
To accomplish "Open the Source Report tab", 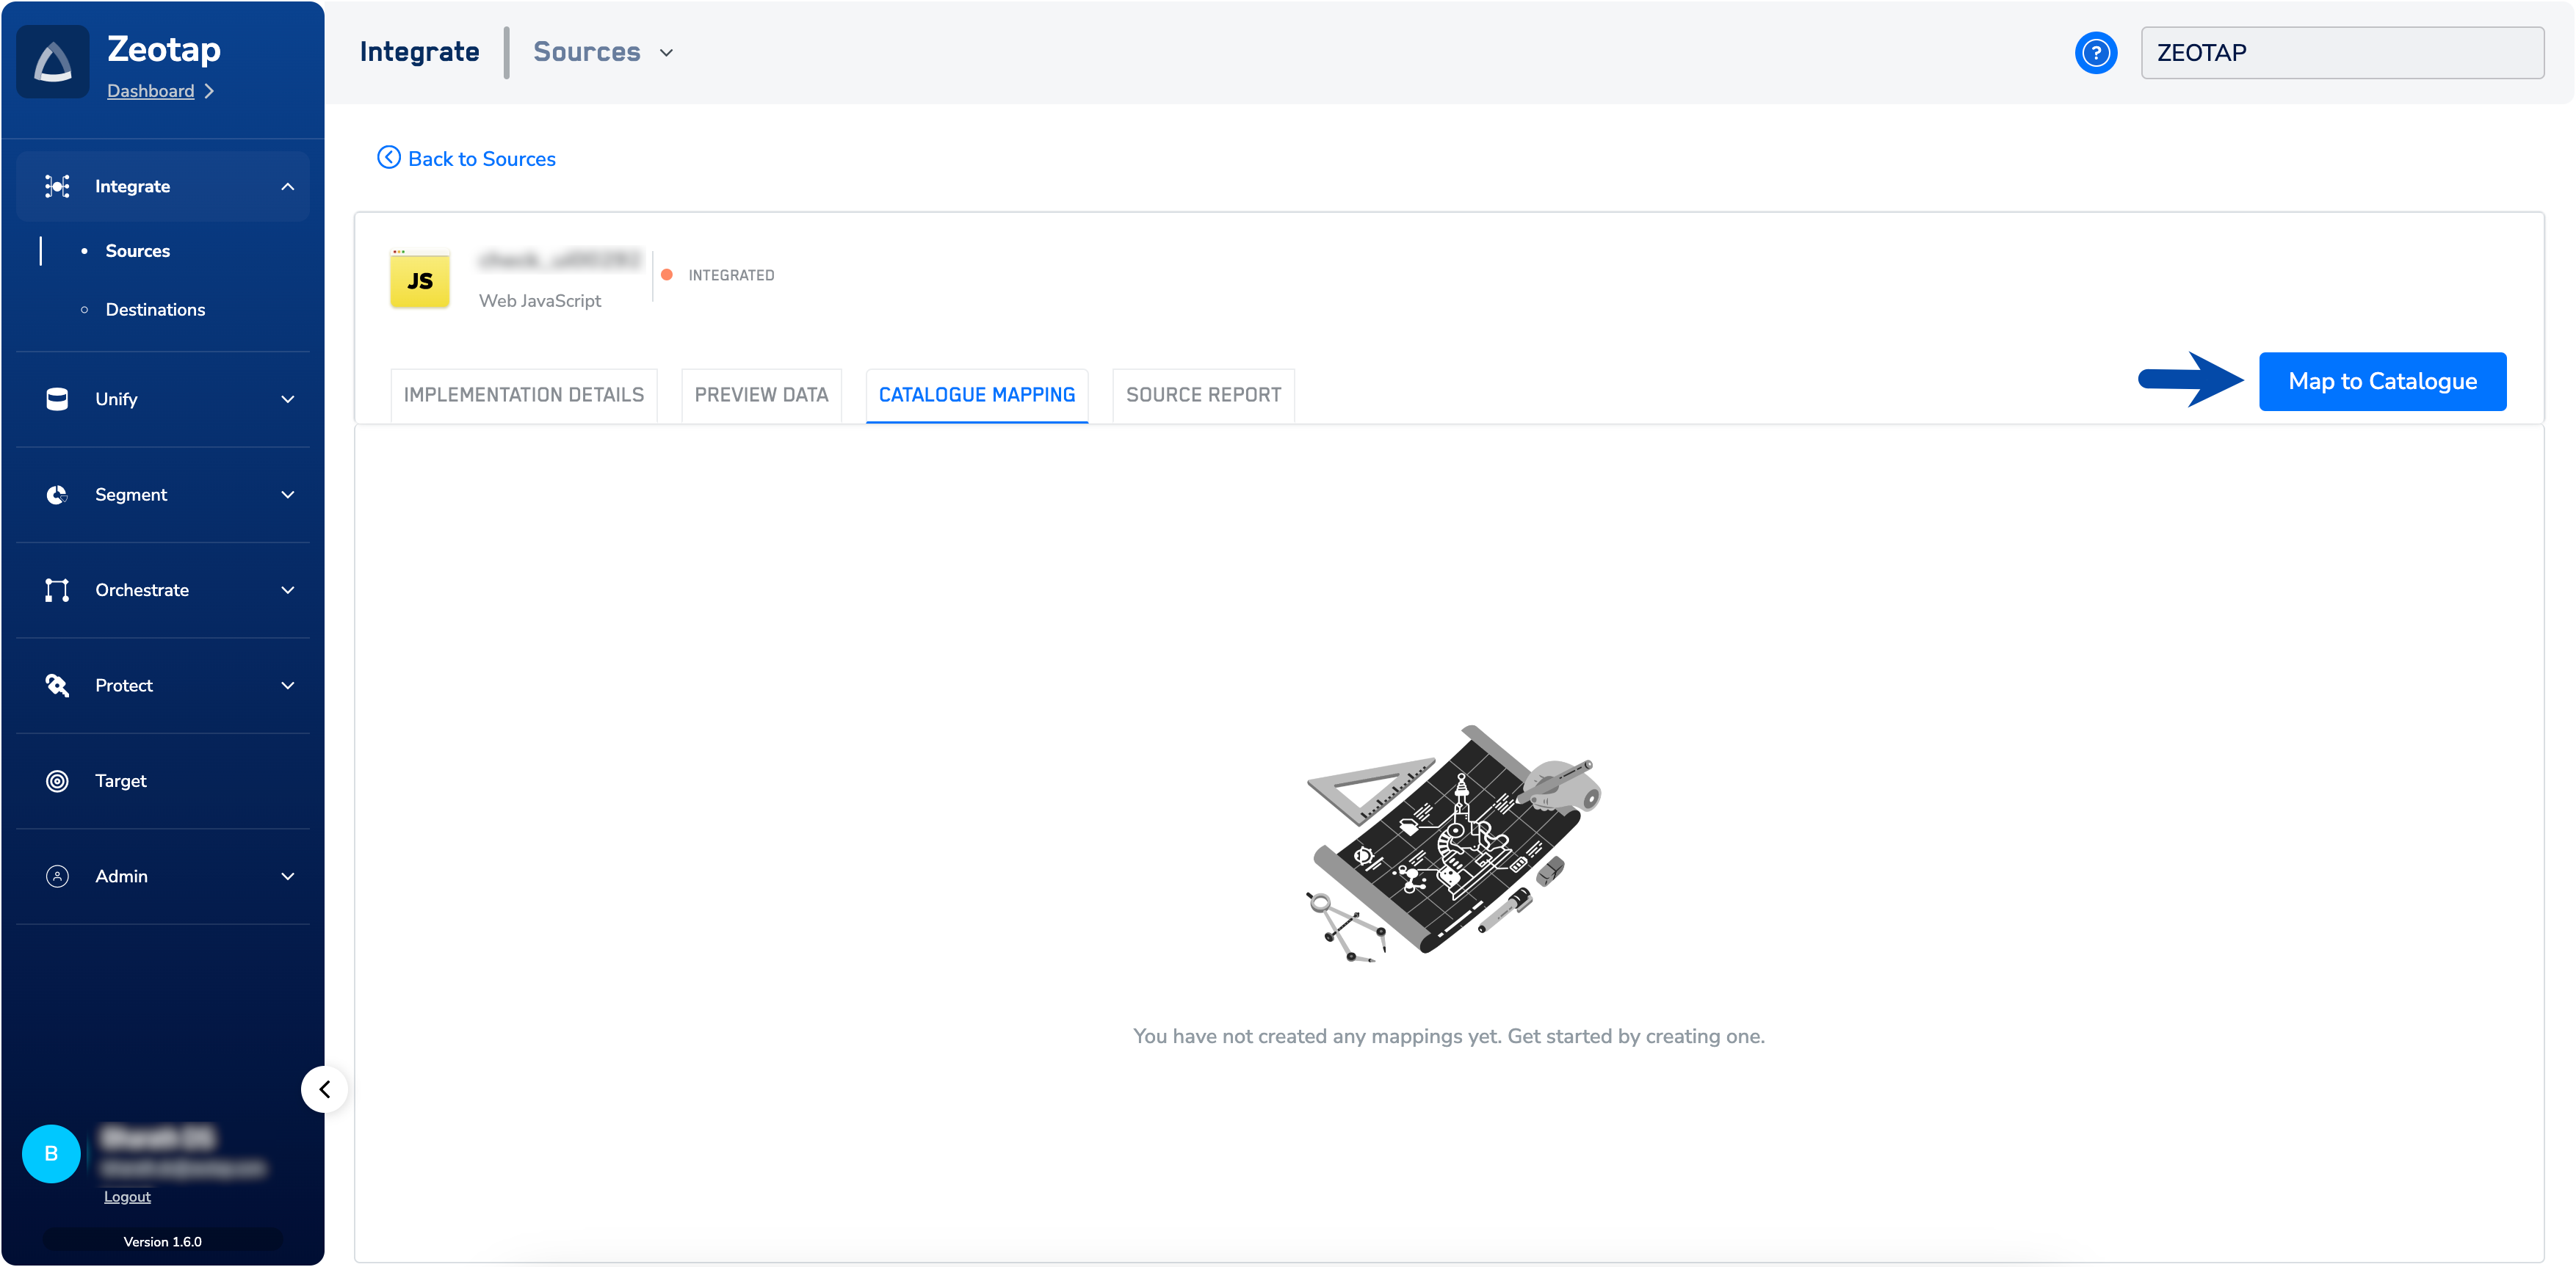I will pos(1203,395).
